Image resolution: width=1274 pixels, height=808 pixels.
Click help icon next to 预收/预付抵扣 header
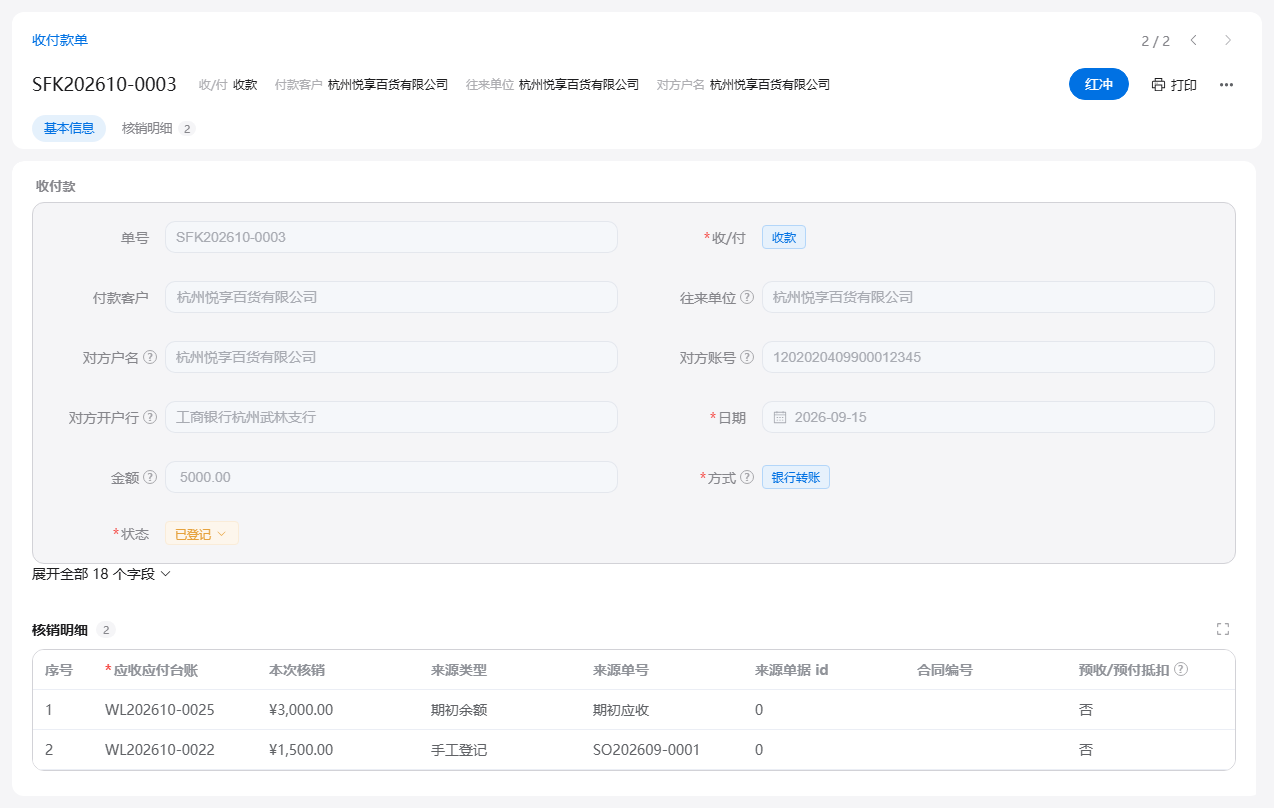coord(1181,669)
